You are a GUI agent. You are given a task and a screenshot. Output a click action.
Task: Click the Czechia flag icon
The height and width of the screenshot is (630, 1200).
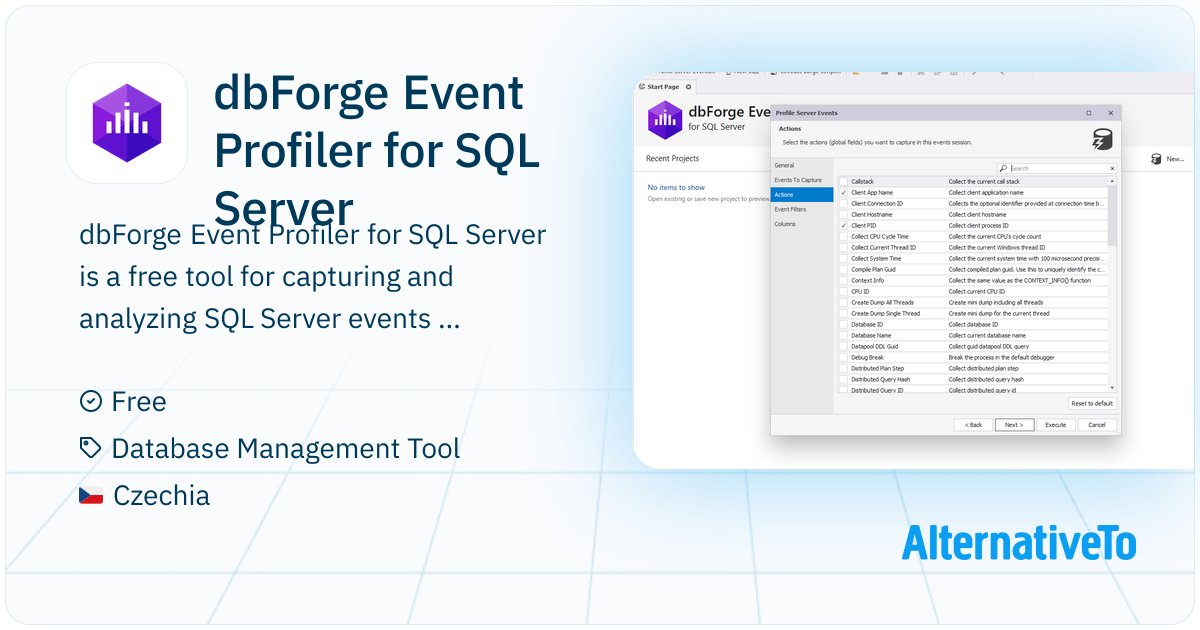click(91, 495)
